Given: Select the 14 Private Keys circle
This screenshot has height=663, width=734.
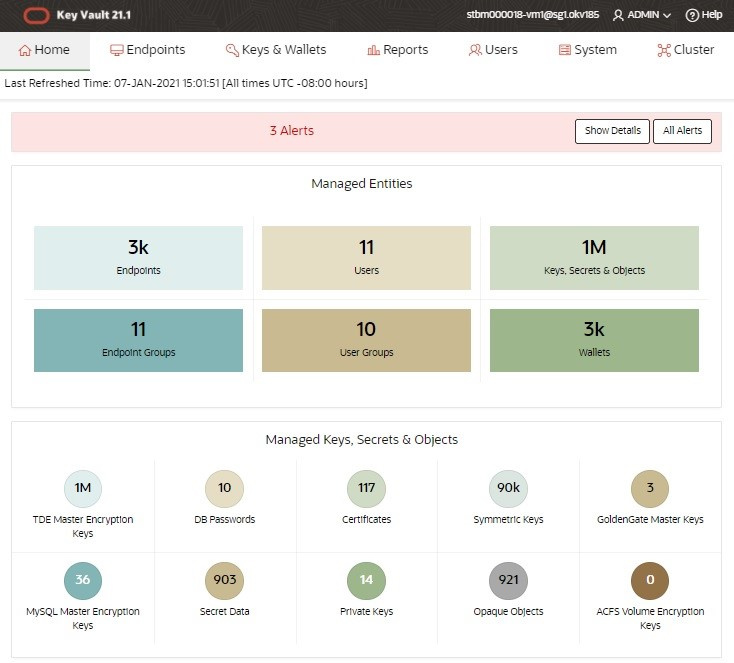Looking at the screenshot, I should tap(367, 580).
